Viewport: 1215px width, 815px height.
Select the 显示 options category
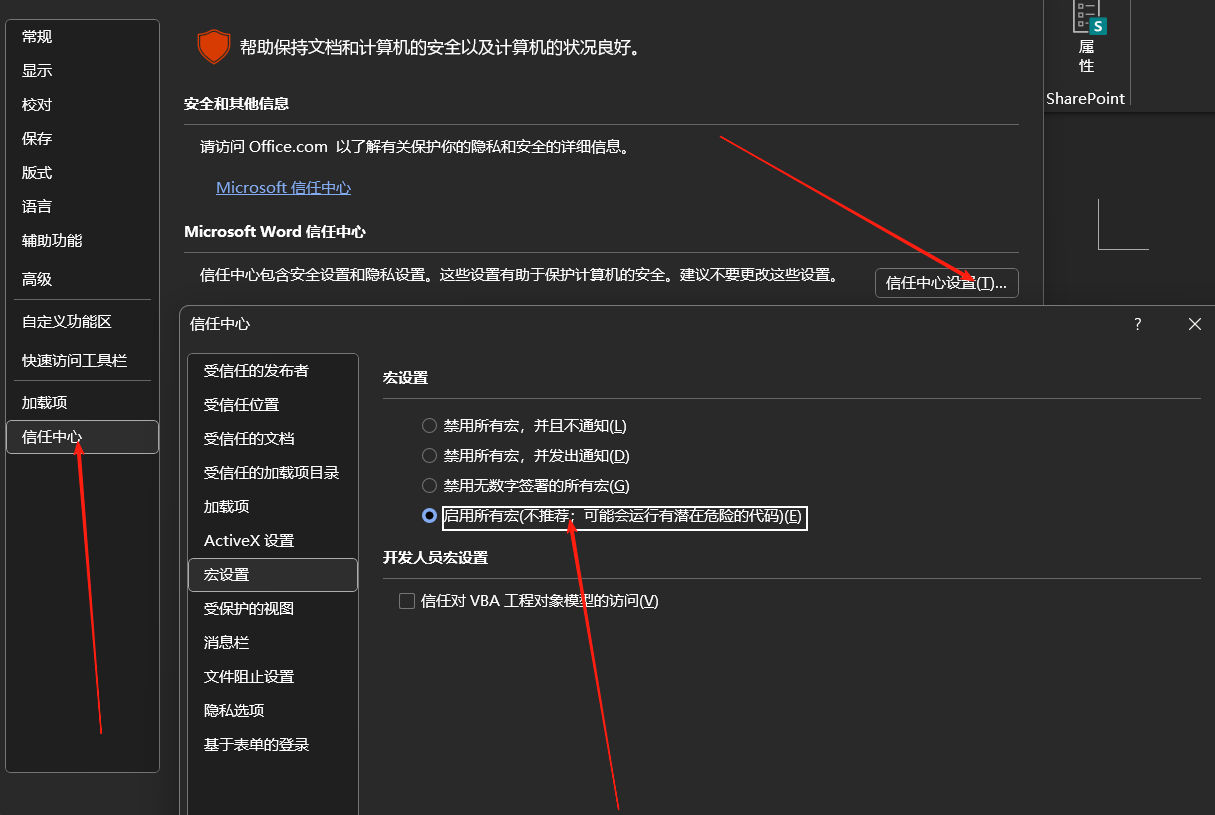point(82,71)
